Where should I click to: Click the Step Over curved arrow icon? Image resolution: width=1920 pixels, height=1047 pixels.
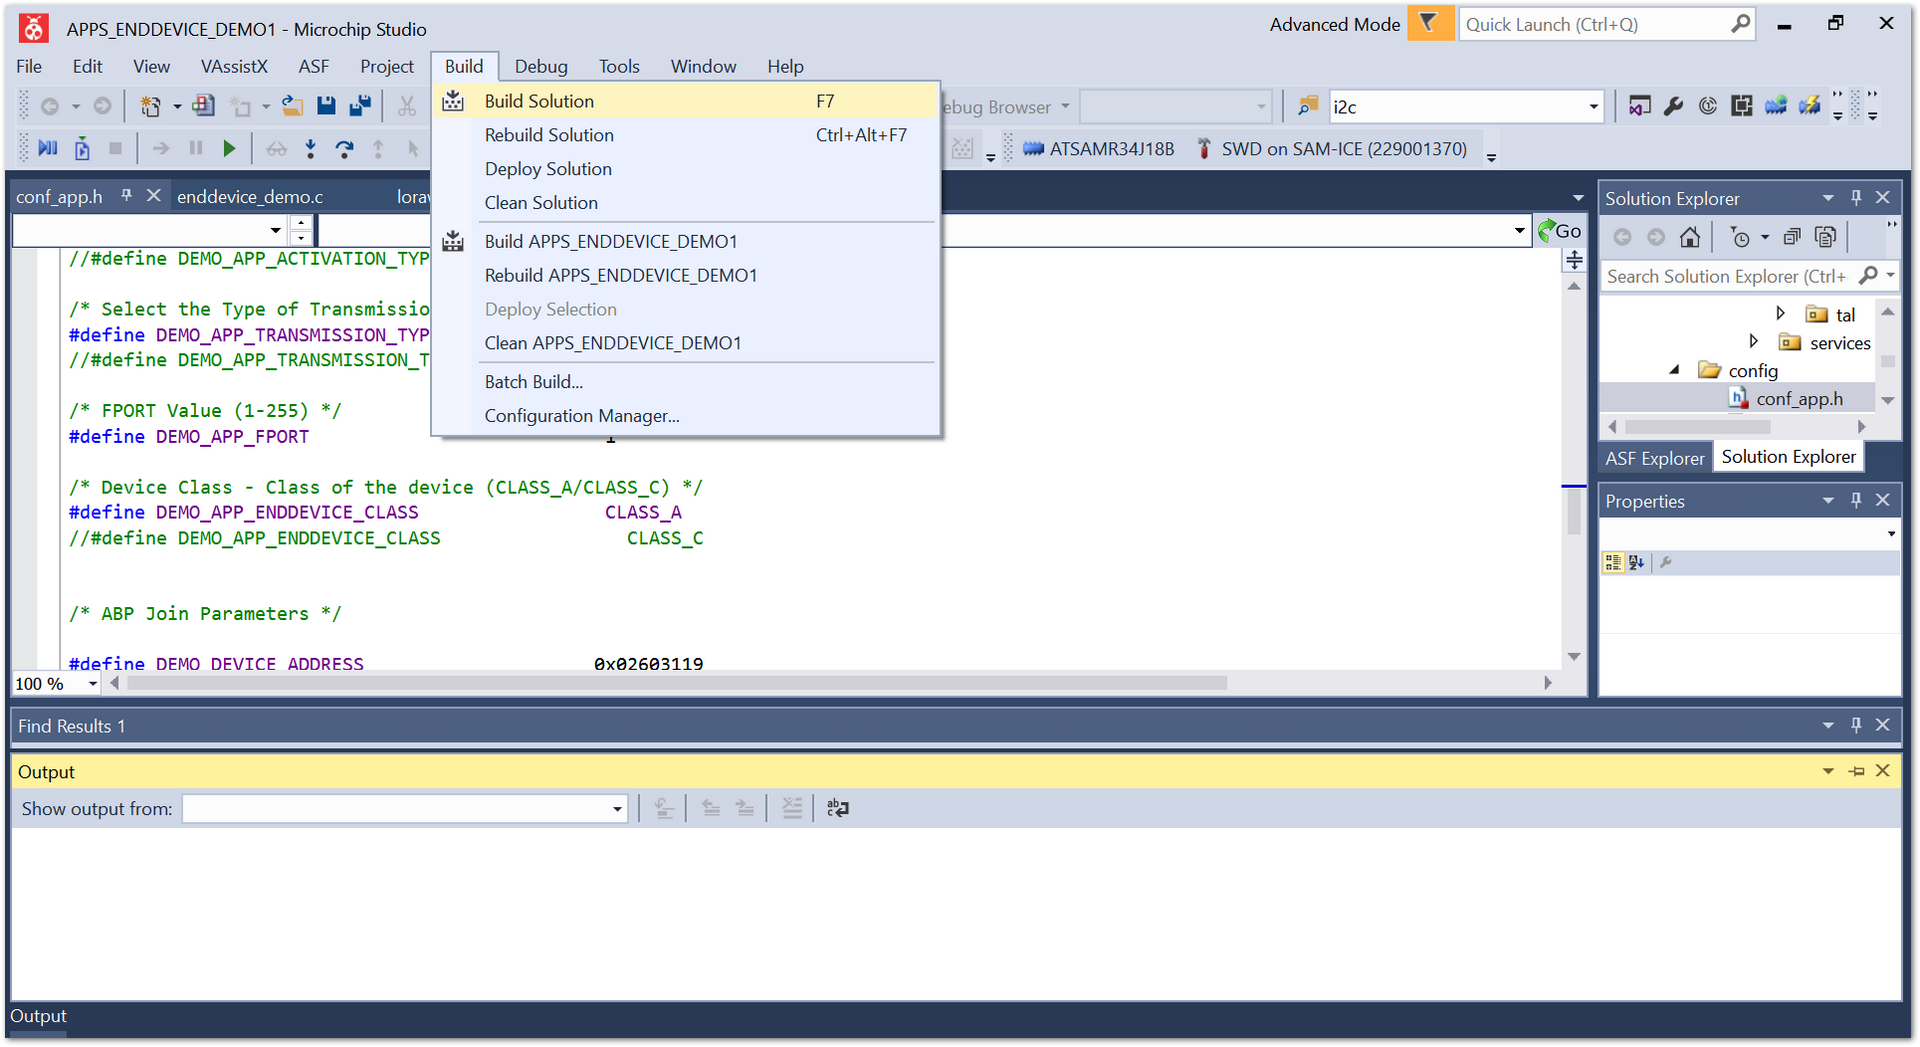tap(344, 149)
